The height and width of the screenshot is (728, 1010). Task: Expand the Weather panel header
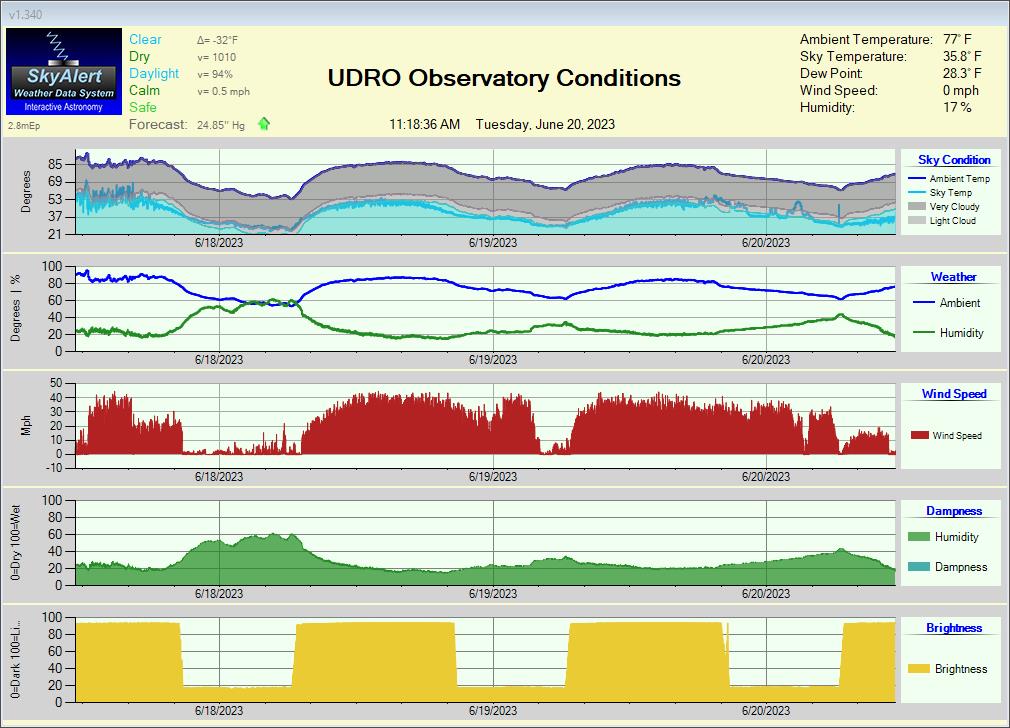953,276
